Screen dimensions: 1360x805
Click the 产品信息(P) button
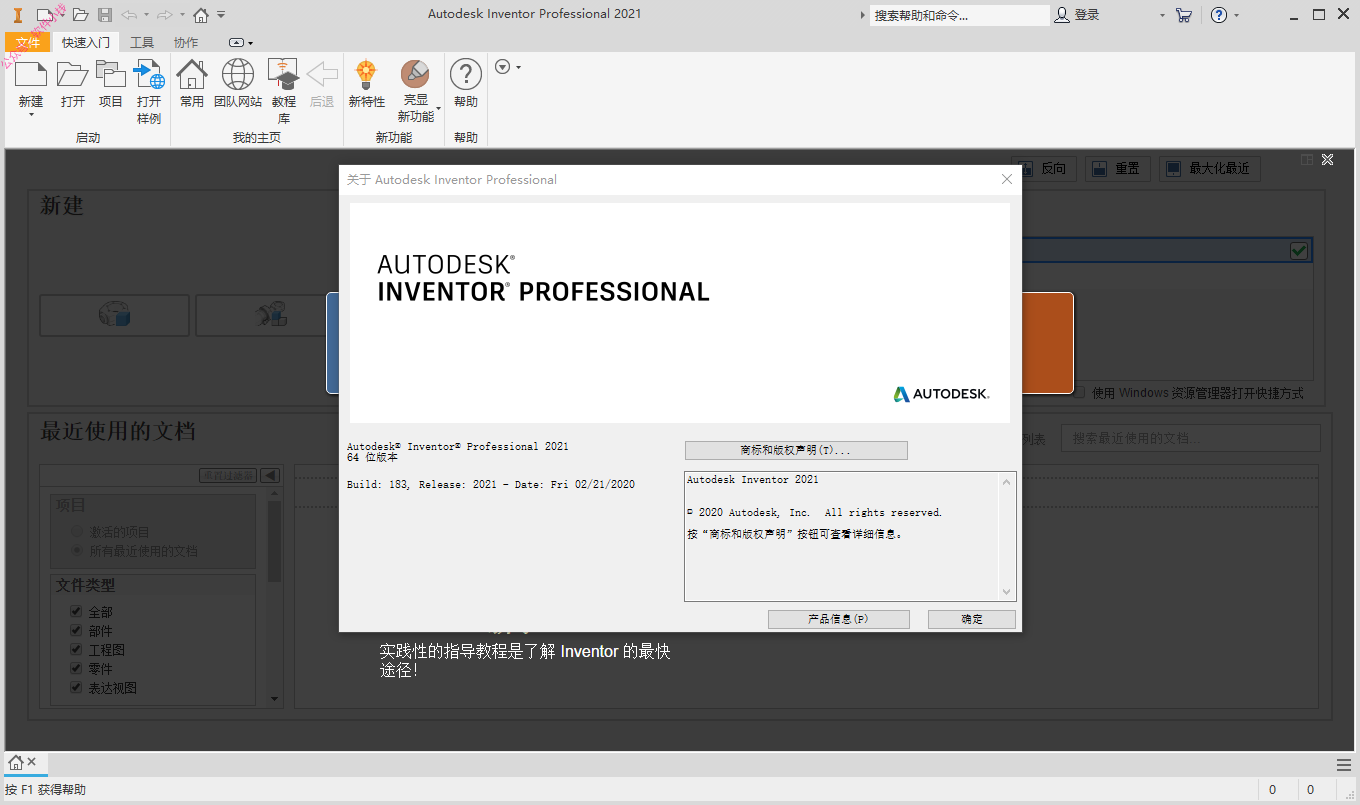pyautogui.click(x=838, y=619)
